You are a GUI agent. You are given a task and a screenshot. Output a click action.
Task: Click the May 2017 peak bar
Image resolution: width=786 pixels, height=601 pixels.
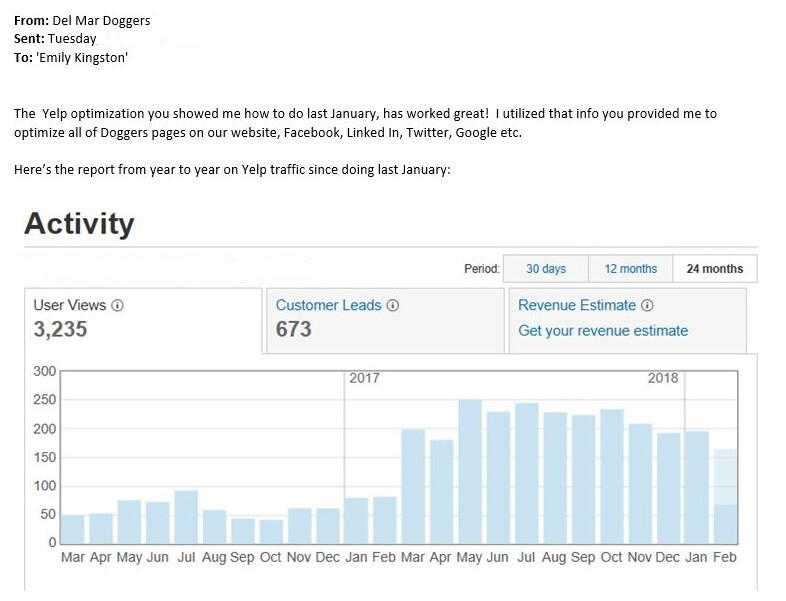470,470
